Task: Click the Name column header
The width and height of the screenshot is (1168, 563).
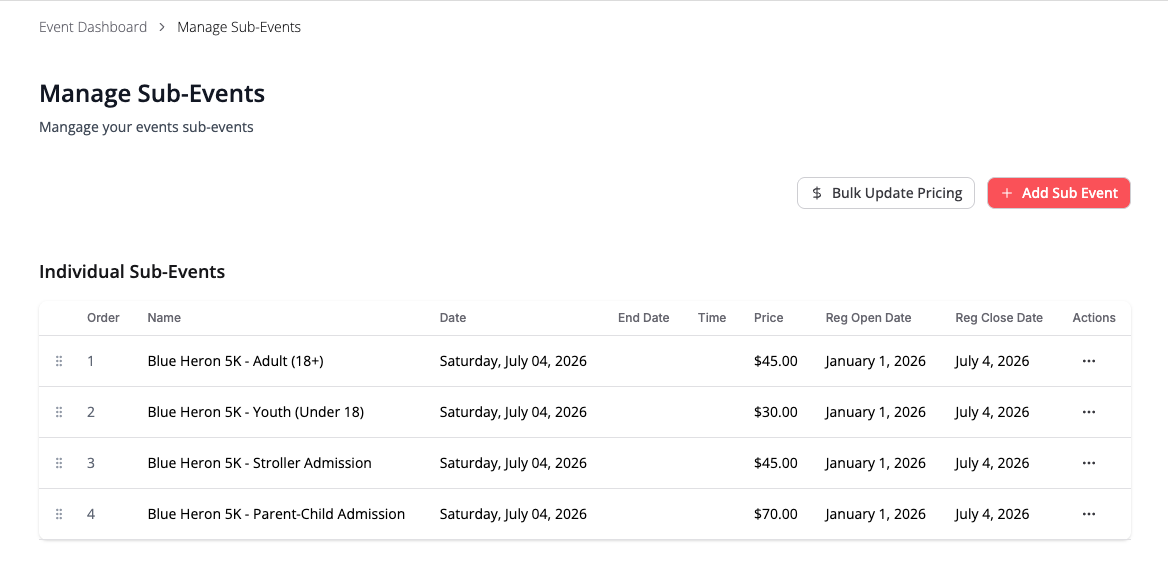Action: click(x=164, y=318)
